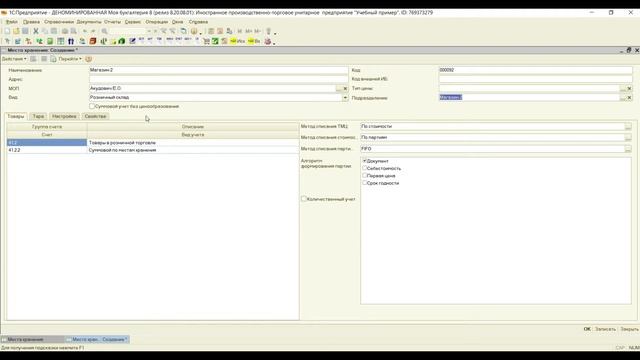This screenshot has height=360, width=640.
Task: Click the green house toolbar icon
Action: click(x=122, y=41)
